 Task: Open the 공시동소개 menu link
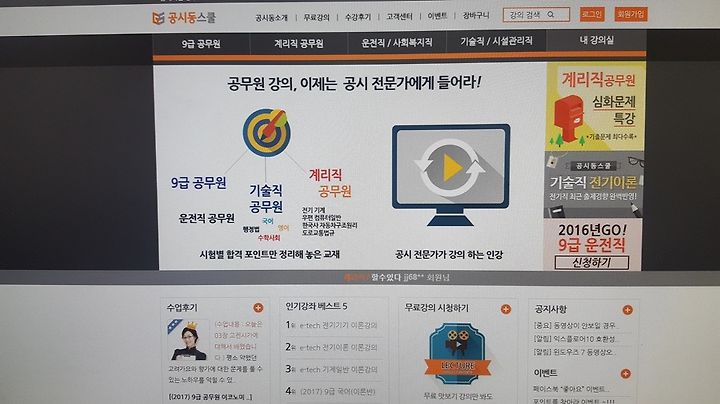pyautogui.click(x=271, y=18)
